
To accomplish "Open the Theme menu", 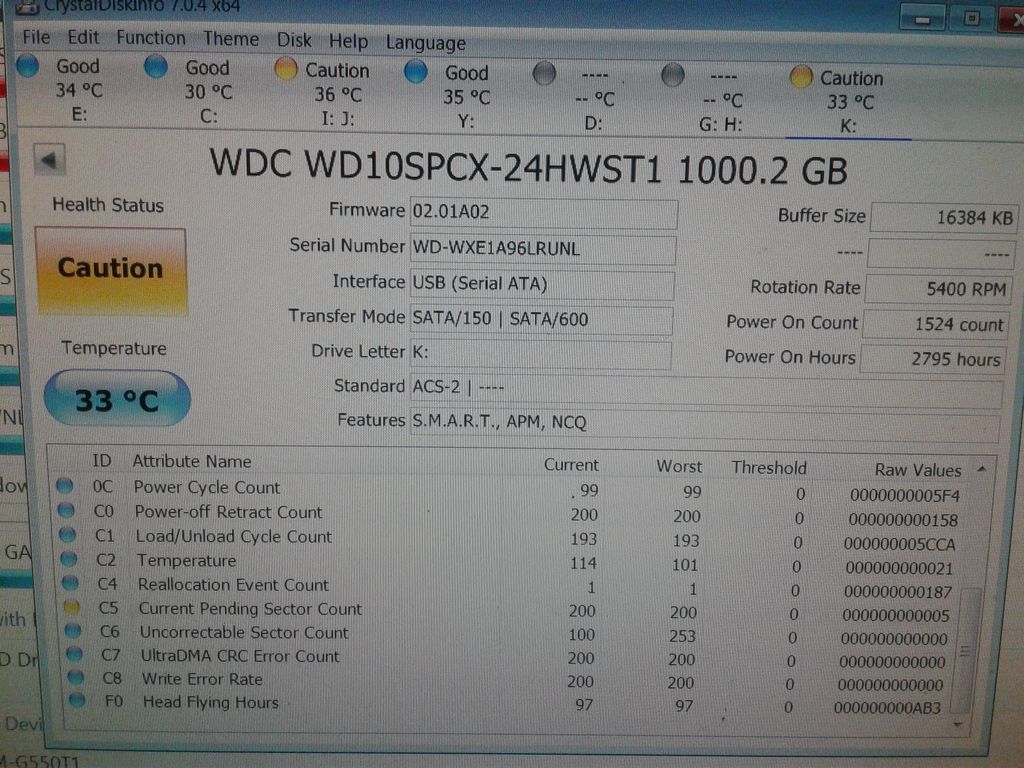I will tap(231, 39).
